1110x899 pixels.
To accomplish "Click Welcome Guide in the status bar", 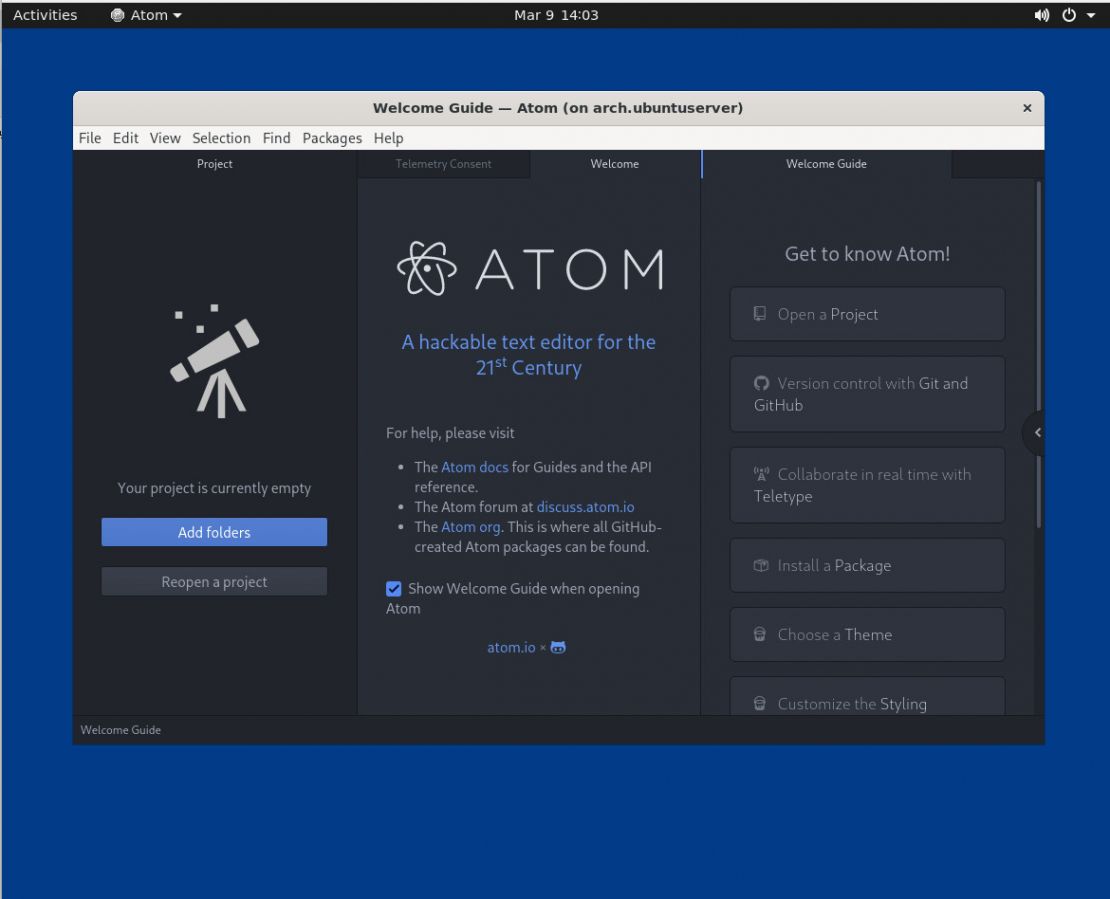I will 120,730.
